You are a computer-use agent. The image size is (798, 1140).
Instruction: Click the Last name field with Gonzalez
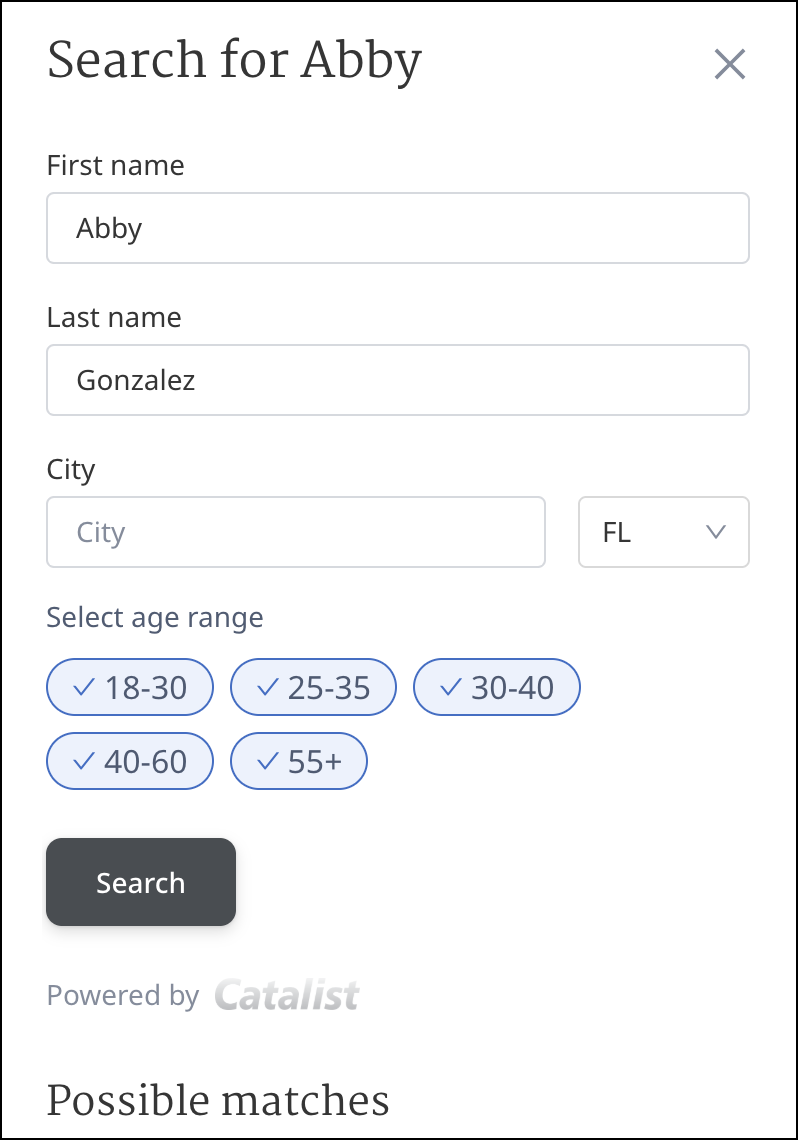[397, 380]
